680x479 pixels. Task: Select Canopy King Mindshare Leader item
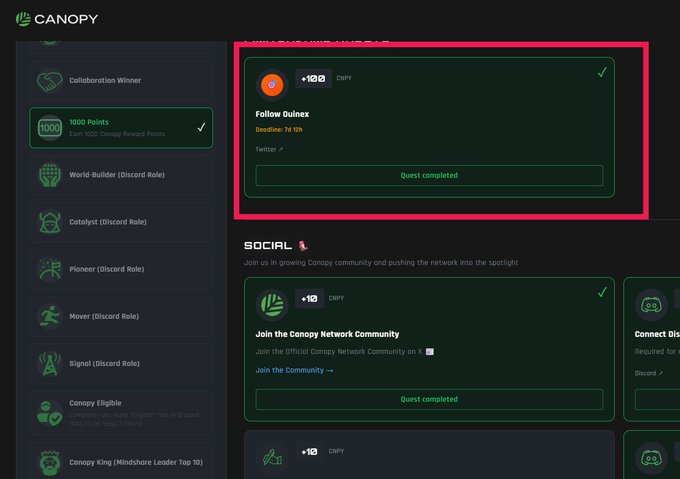[121, 463]
